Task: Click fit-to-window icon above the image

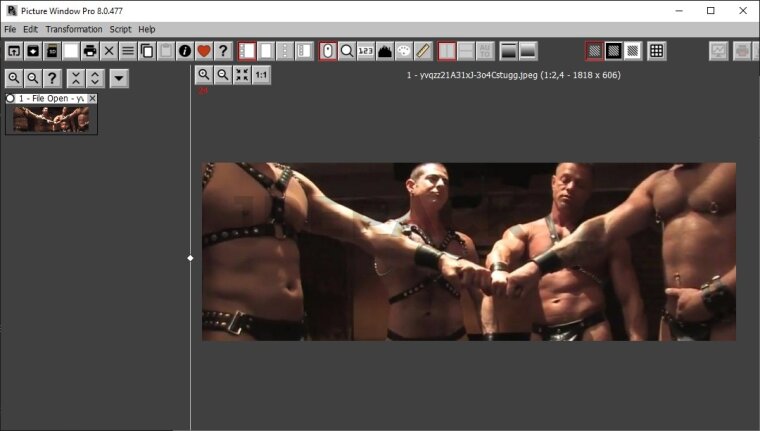Action: (242, 75)
